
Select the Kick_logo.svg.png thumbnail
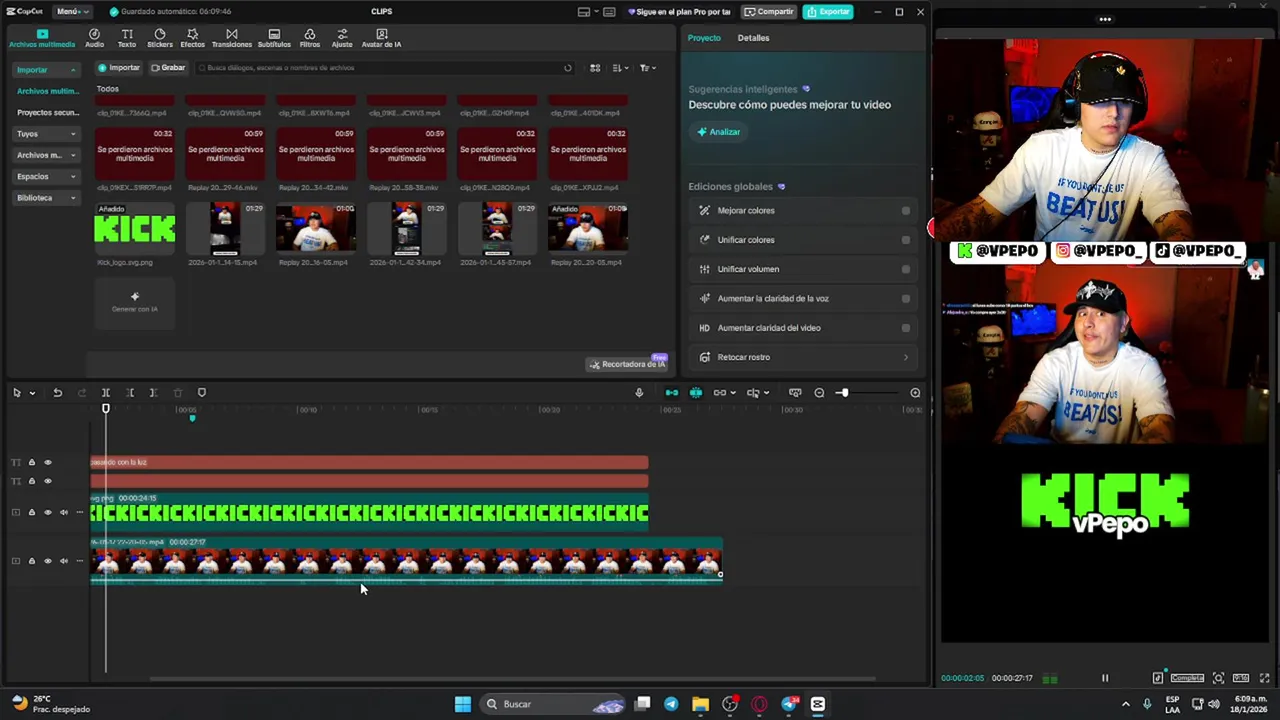(x=134, y=229)
